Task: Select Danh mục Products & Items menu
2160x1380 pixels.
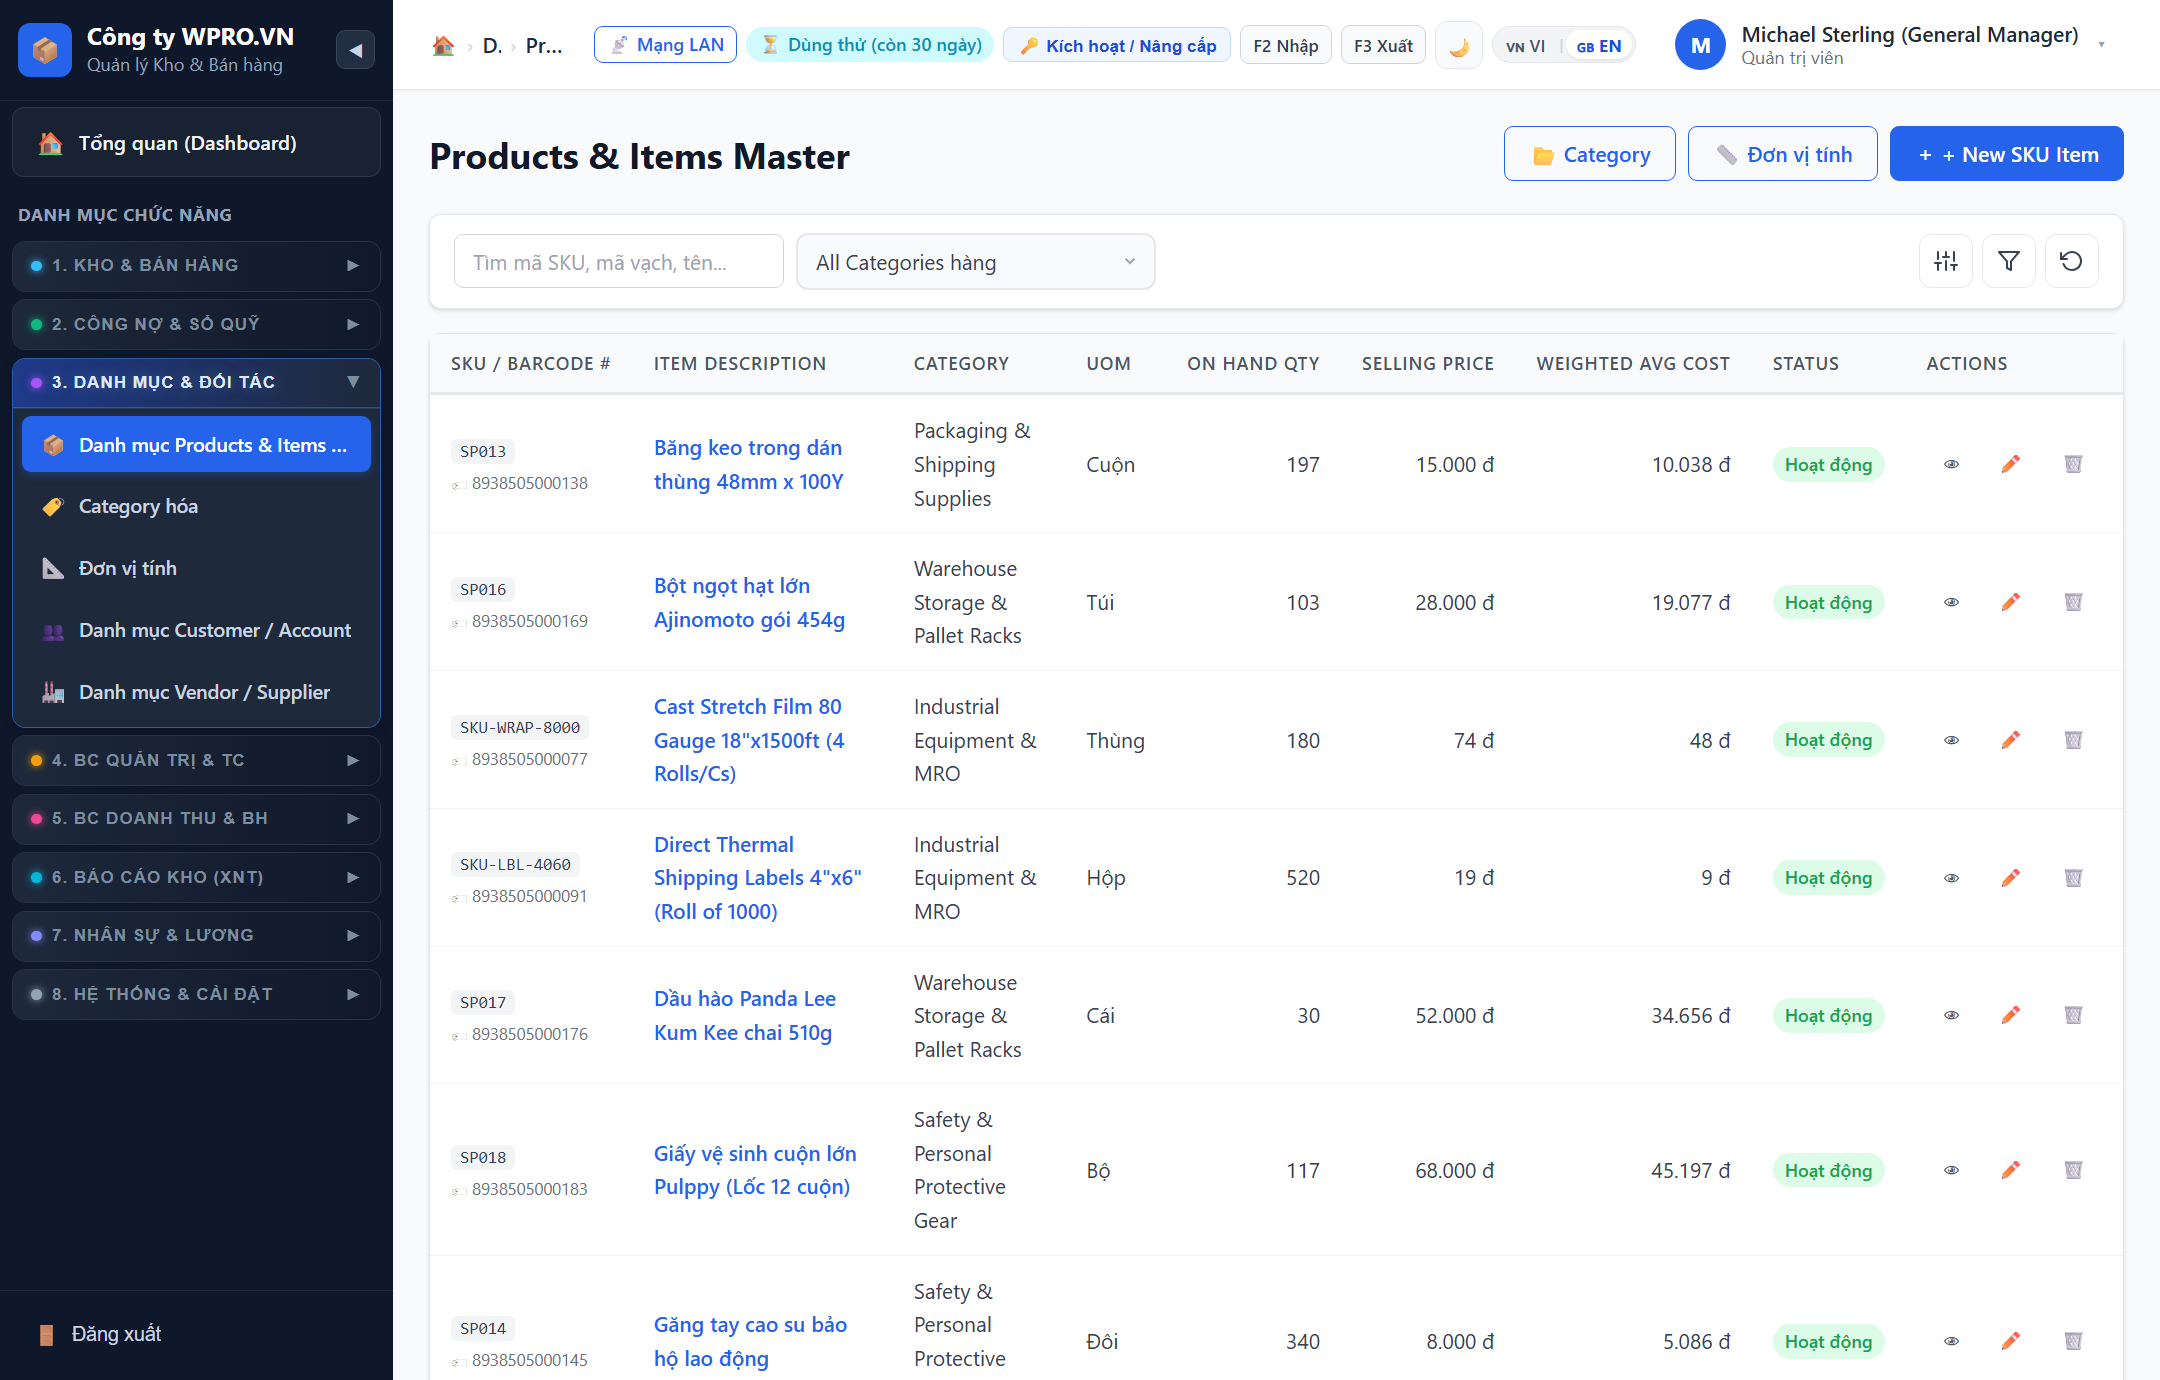Action: click(x=196, y=445)
